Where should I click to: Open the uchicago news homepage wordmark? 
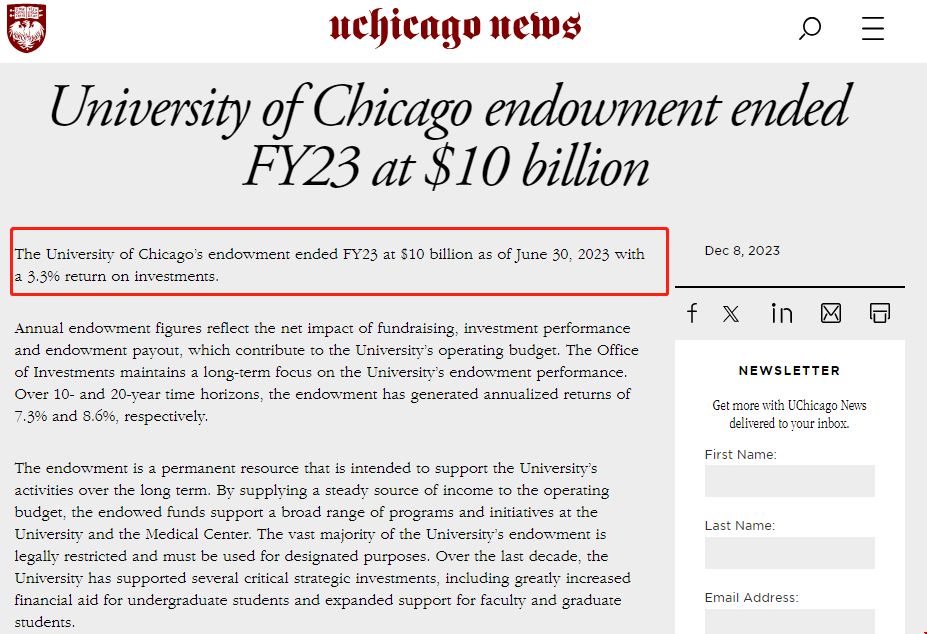455,28
